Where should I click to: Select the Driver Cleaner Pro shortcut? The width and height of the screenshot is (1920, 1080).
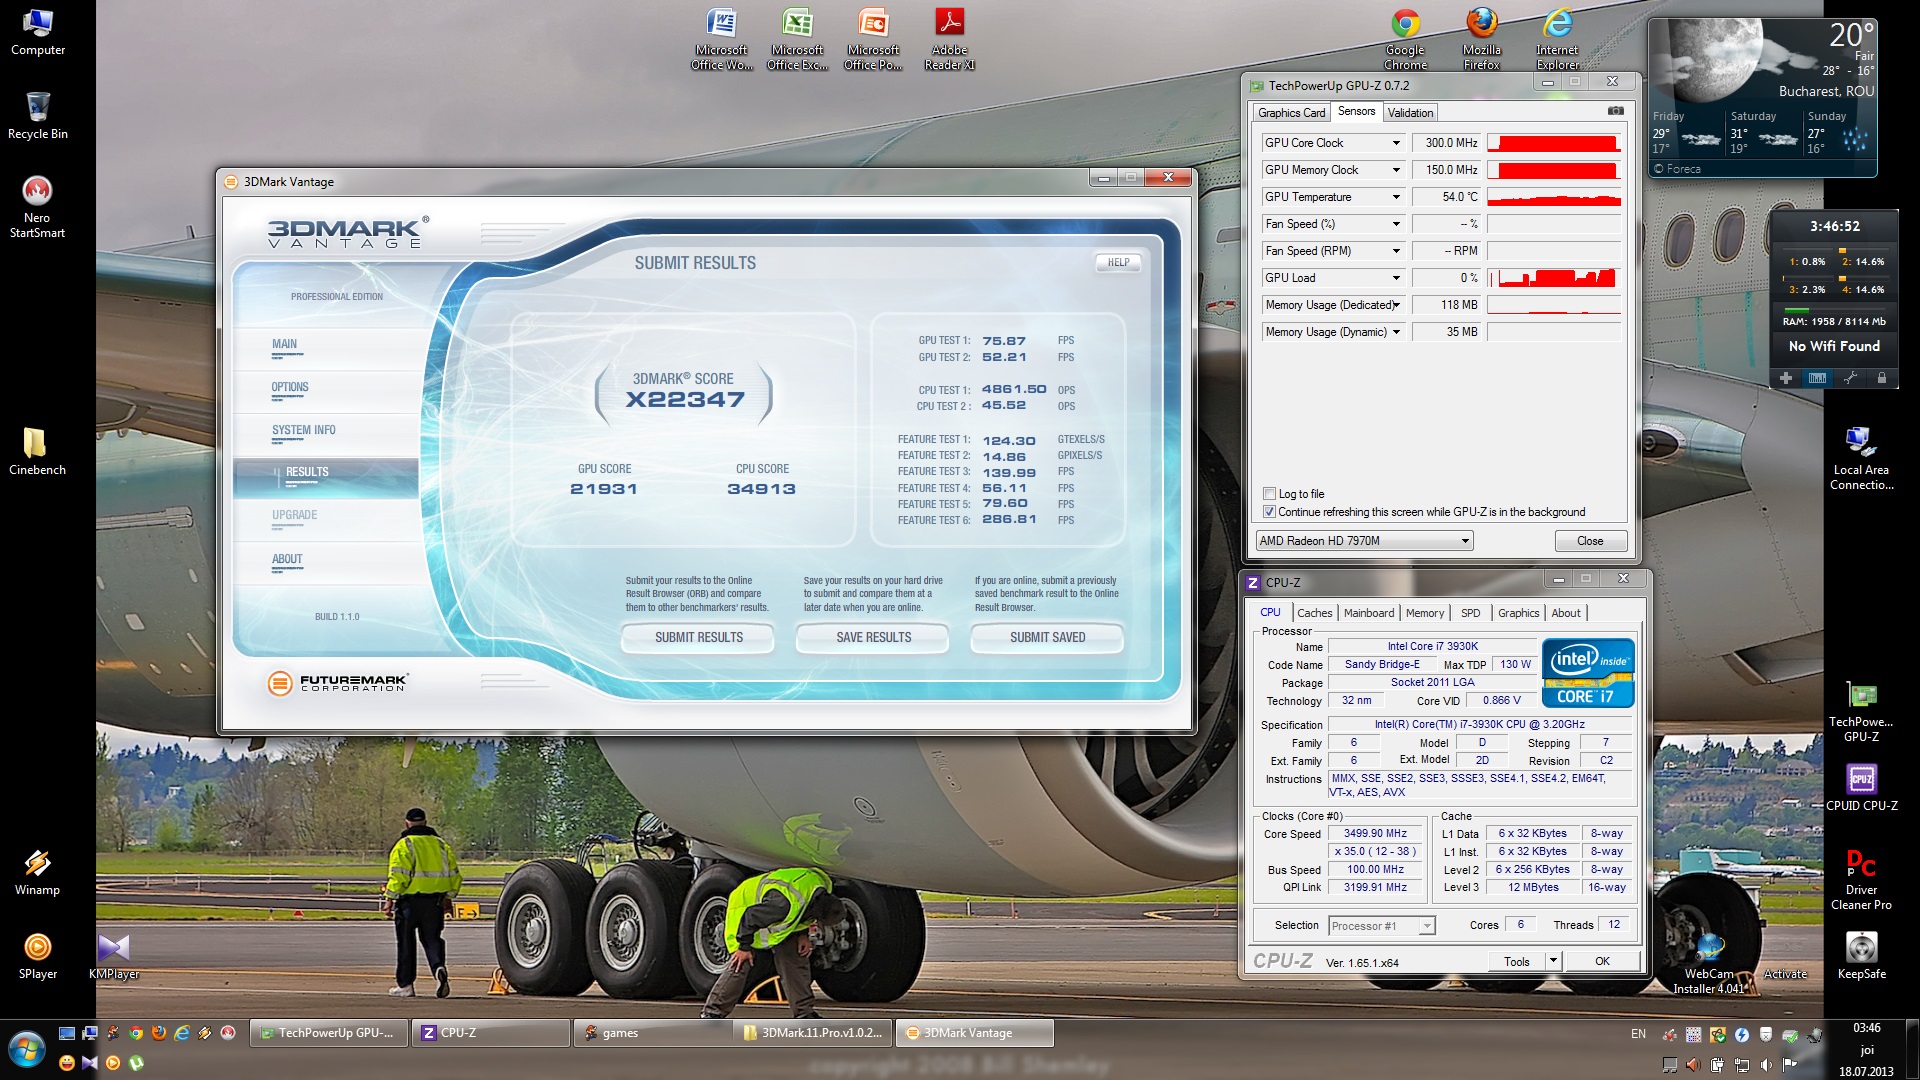[1861, 878]
